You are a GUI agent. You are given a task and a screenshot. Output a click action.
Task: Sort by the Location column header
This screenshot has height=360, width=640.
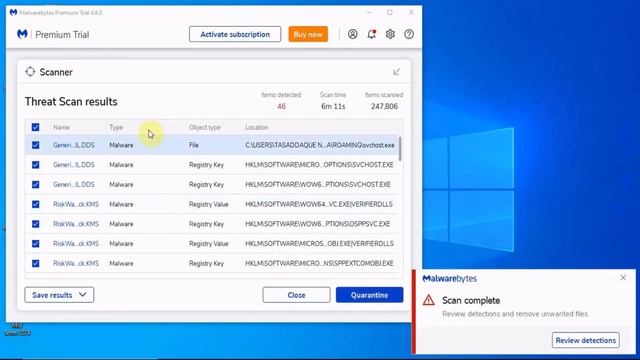tap(257, 127)
